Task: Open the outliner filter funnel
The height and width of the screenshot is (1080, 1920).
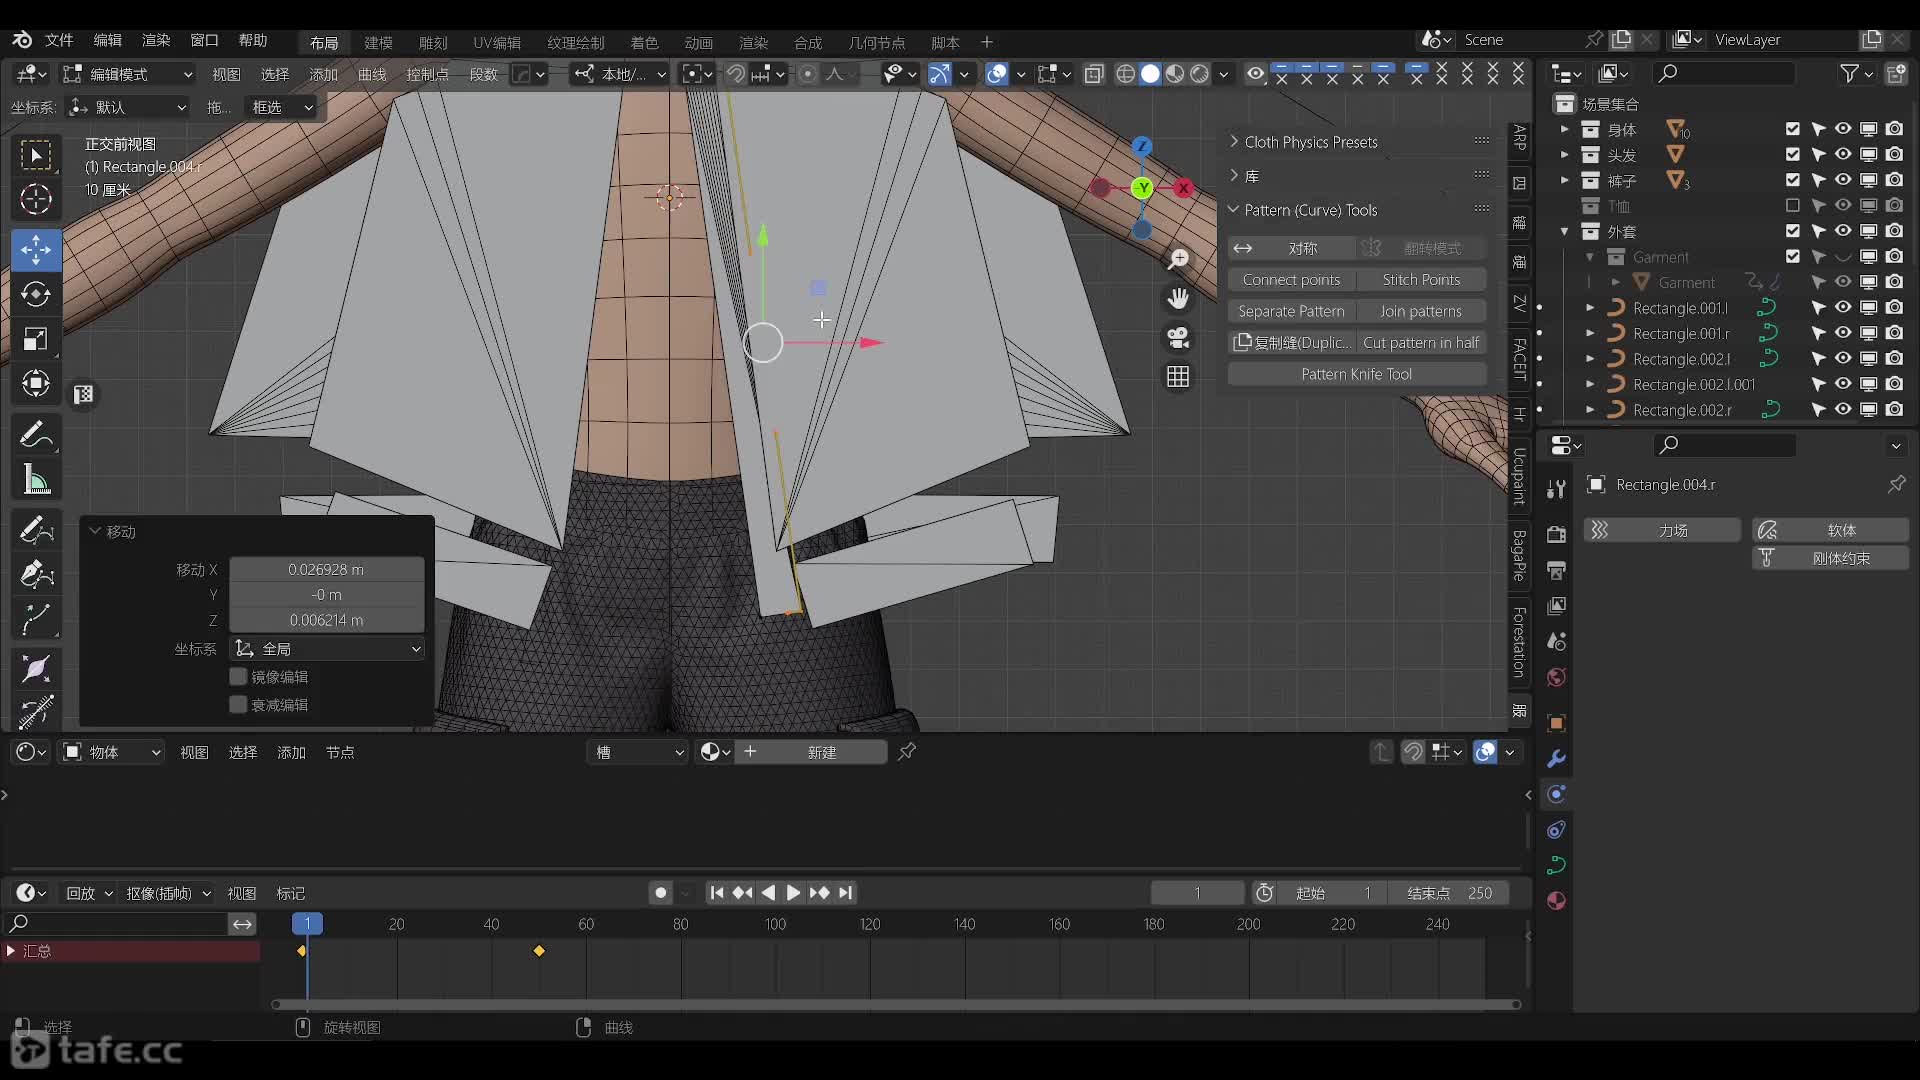Action: click(1850, 74)
